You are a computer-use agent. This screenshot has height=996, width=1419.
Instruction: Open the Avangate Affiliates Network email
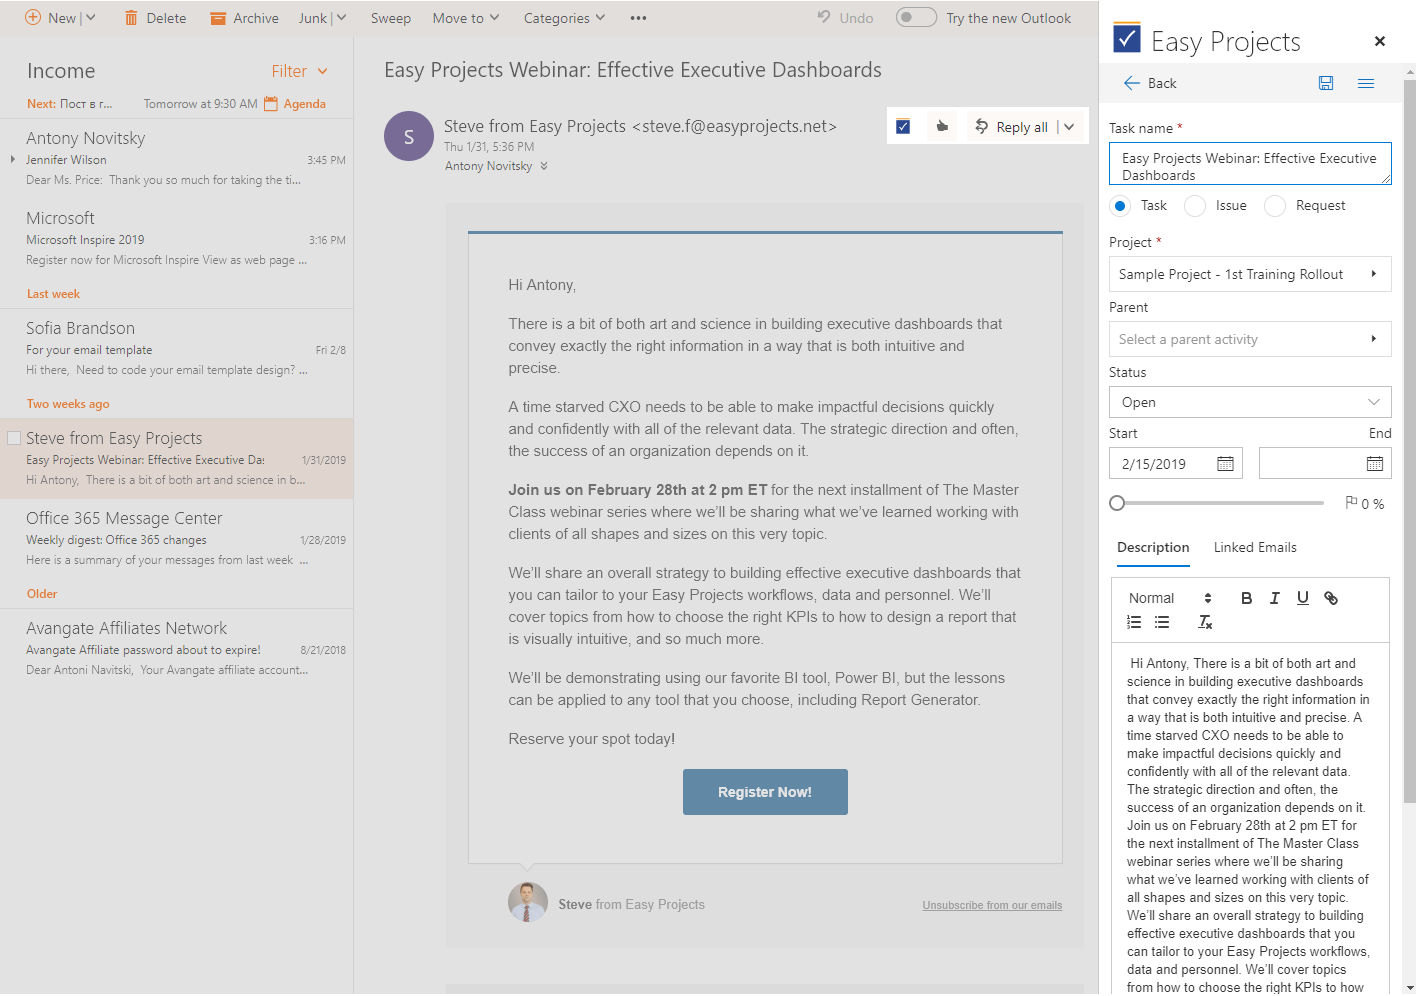[x=176, y=648]
